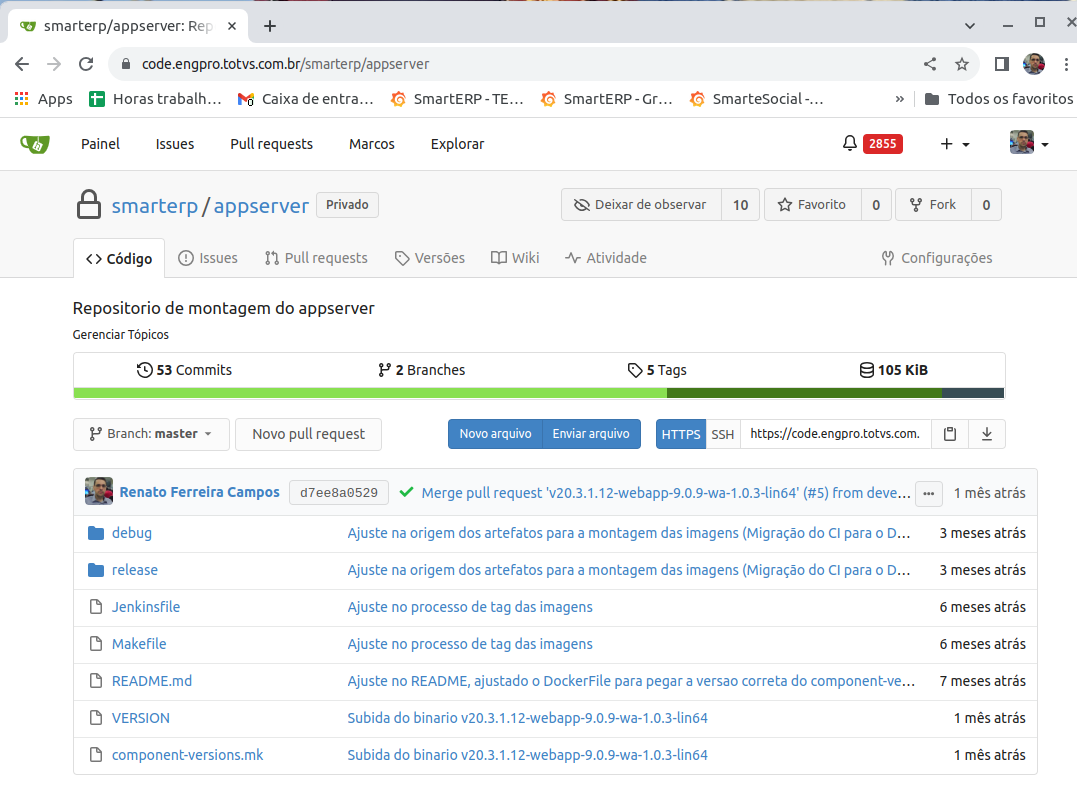The height and width of the screenshot is (789, 1077).
Task: Open Configurações settings tab
Action: click(937, 258)
